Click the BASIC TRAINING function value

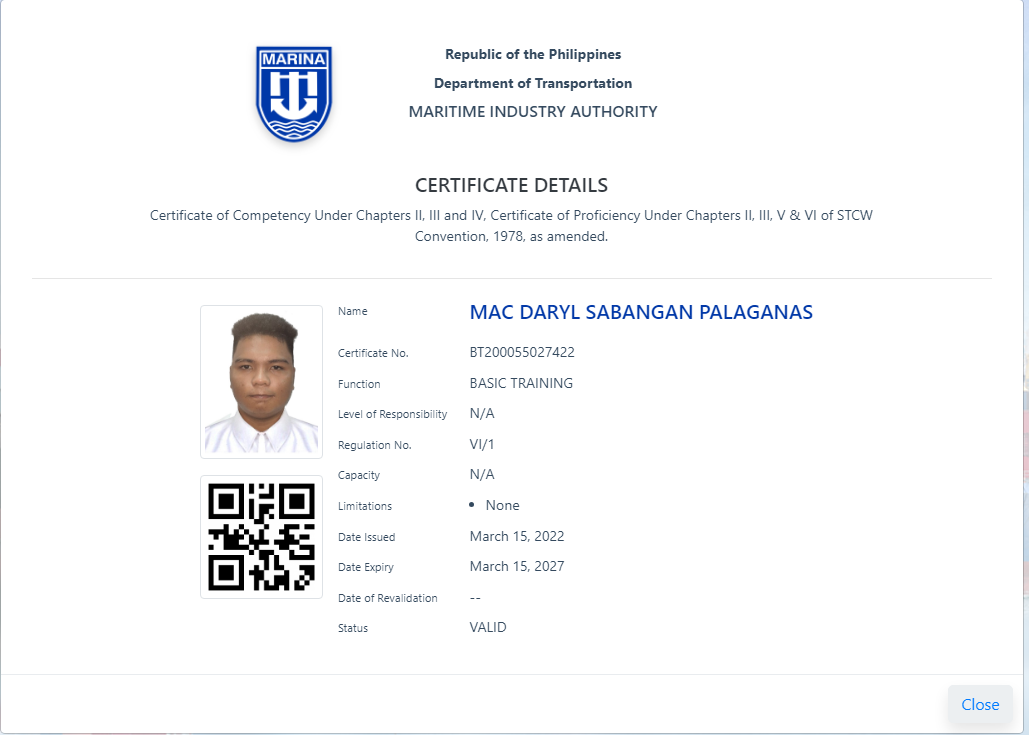point(521,383)
